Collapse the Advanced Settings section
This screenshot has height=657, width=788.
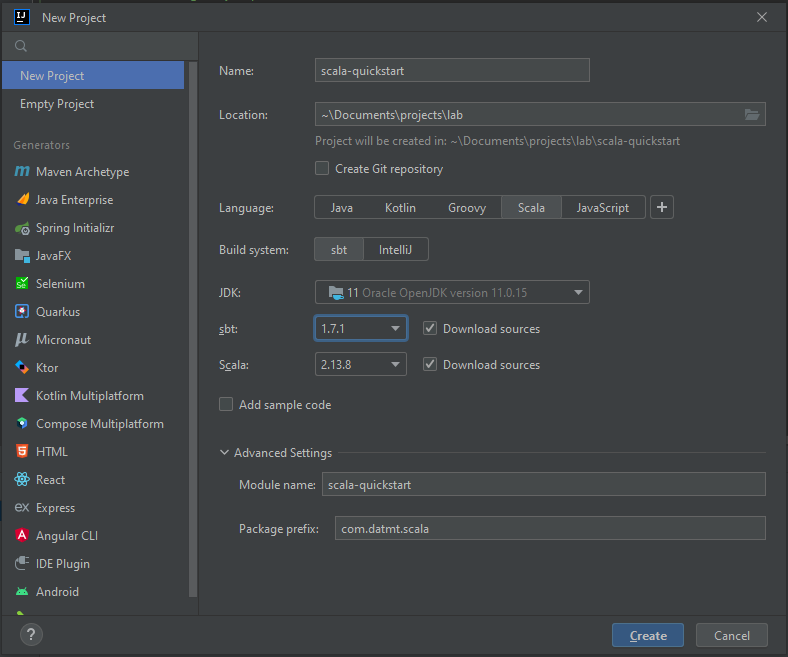(x=224, y=452)
